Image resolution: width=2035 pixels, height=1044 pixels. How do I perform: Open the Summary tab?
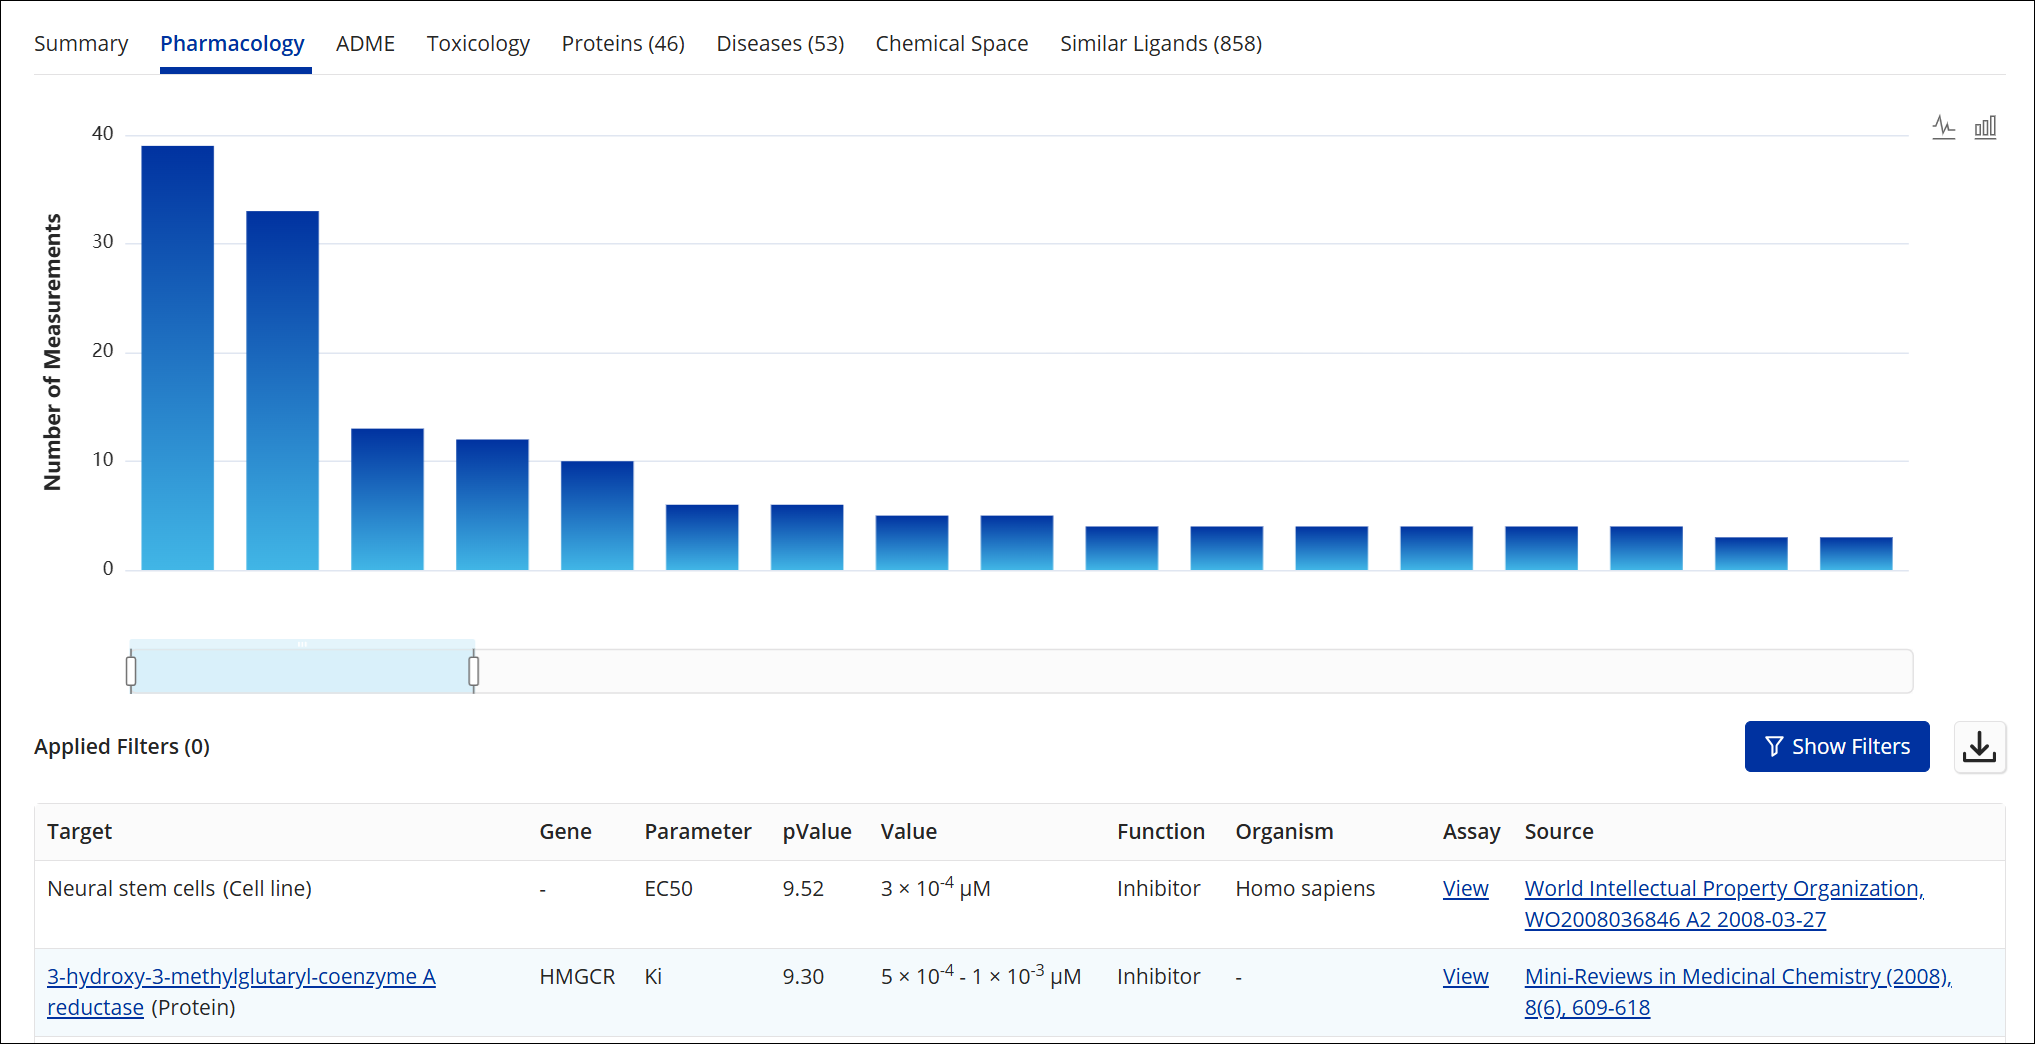[x=81, y=44]
